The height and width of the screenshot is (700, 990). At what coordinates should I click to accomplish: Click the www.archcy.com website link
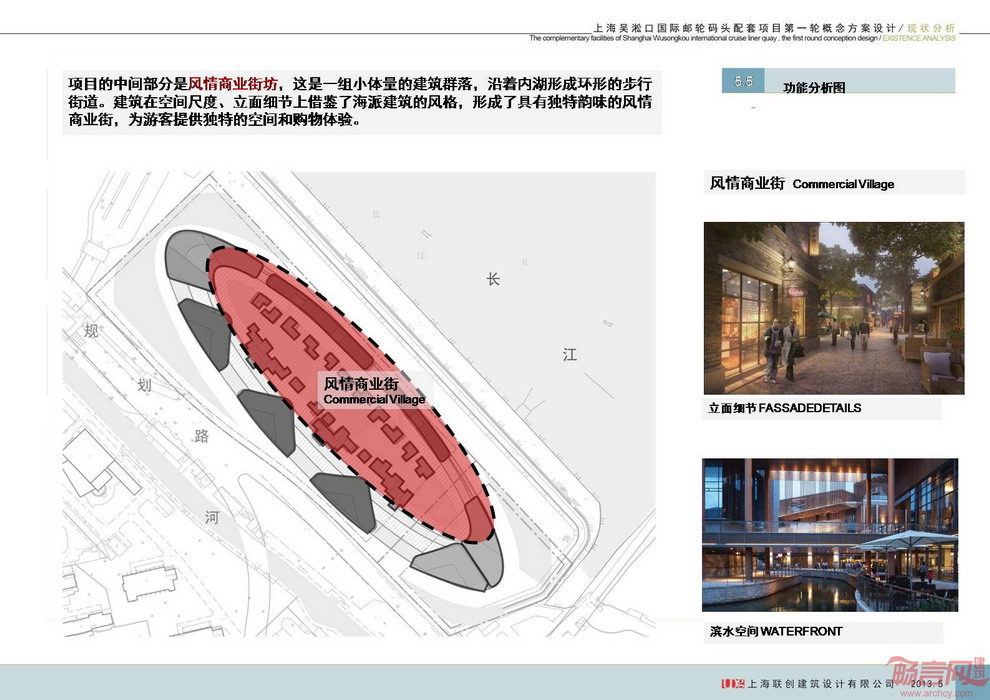pos(928,691)
